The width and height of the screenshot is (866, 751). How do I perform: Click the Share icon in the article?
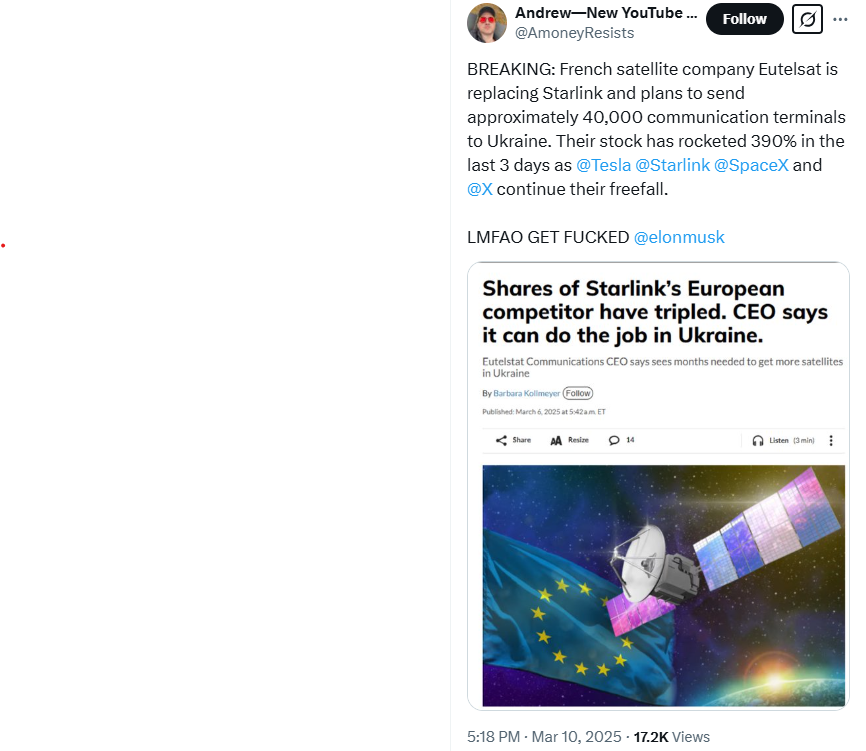[502, 440]
